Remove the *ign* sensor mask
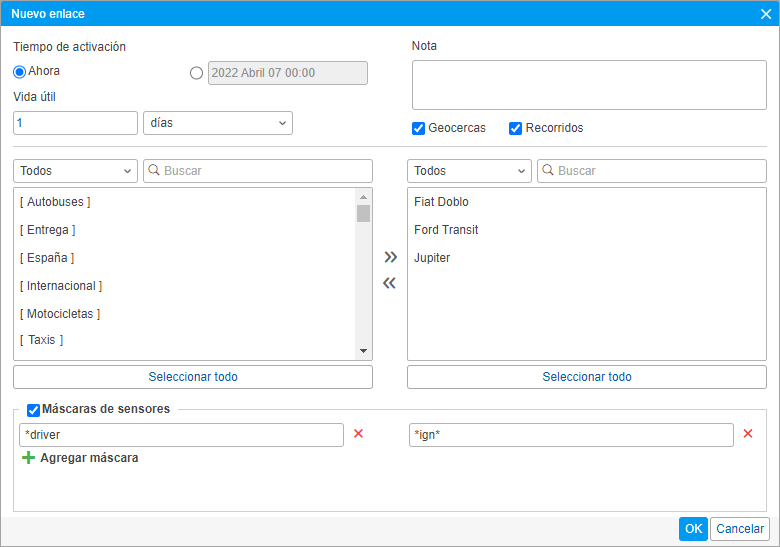Image resolution: width=780 pixels, height=547 pixels. point(747,434)
